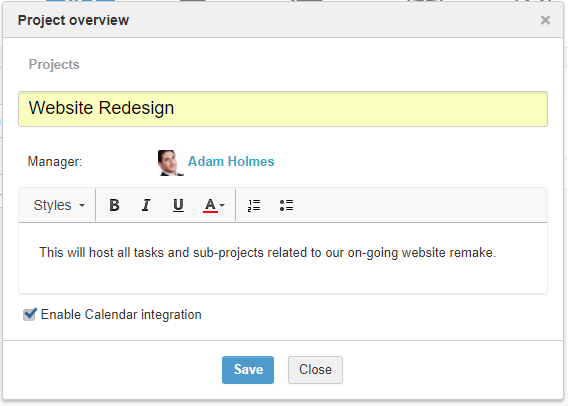Screen dimensions: 568x406
Task: Expand the text color arrow next to A
Action: (x=222, y=205)
